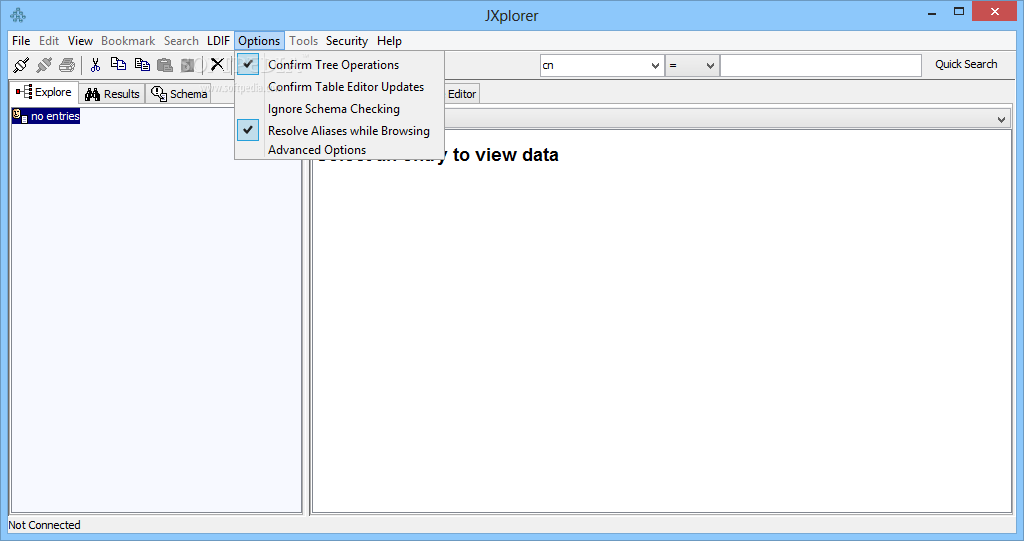
Task: Open the Security menu
Action: pos(347,41)
